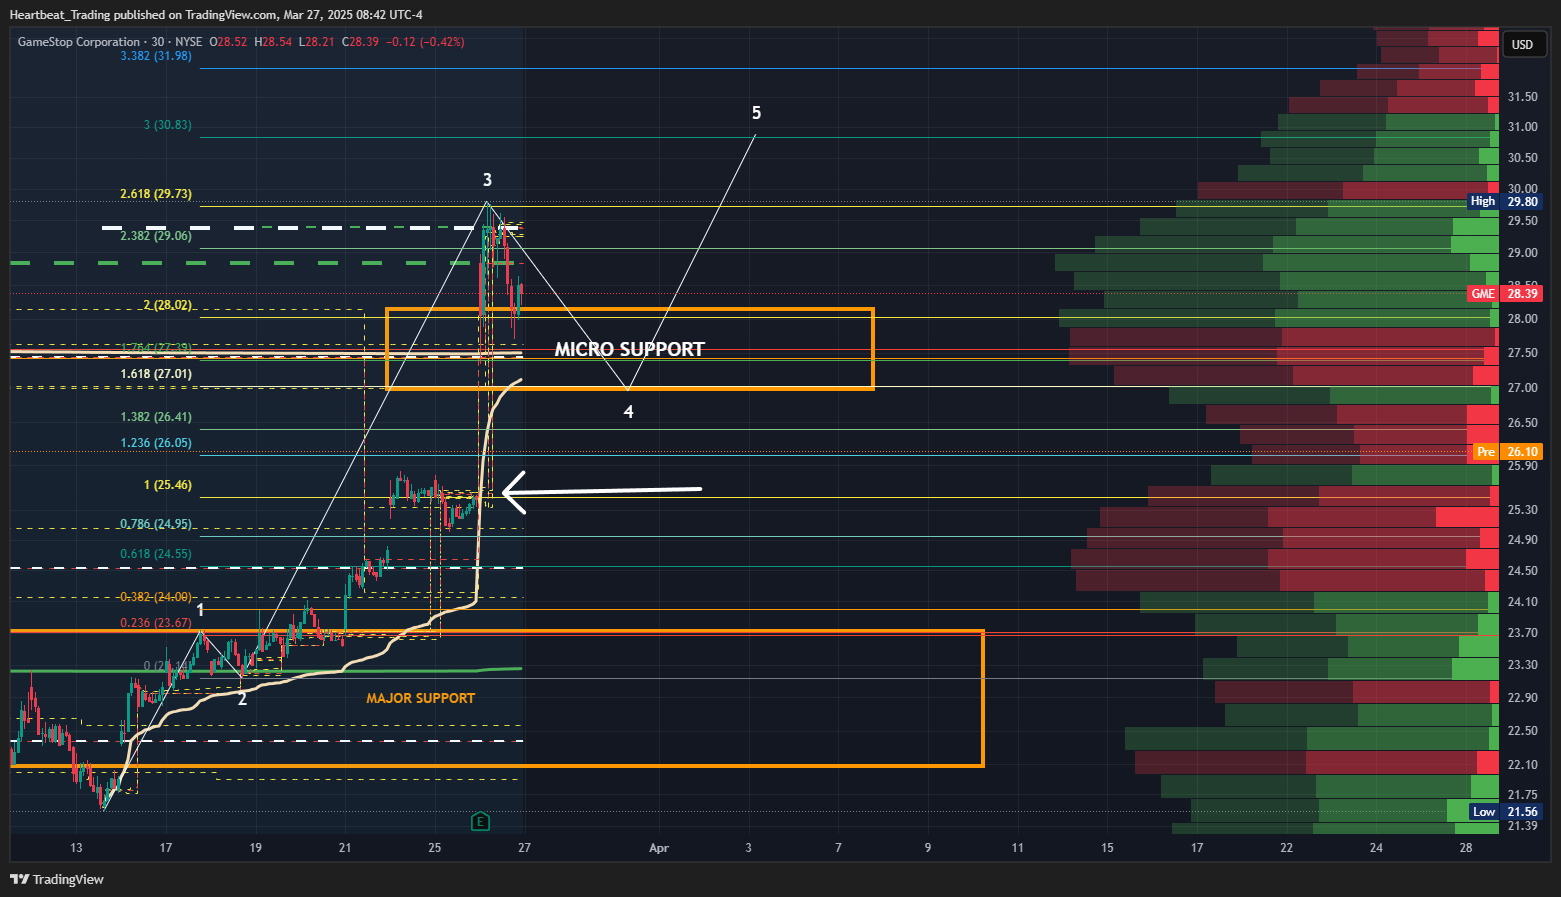Click the 21 date on time axis

tap(345, 848)
